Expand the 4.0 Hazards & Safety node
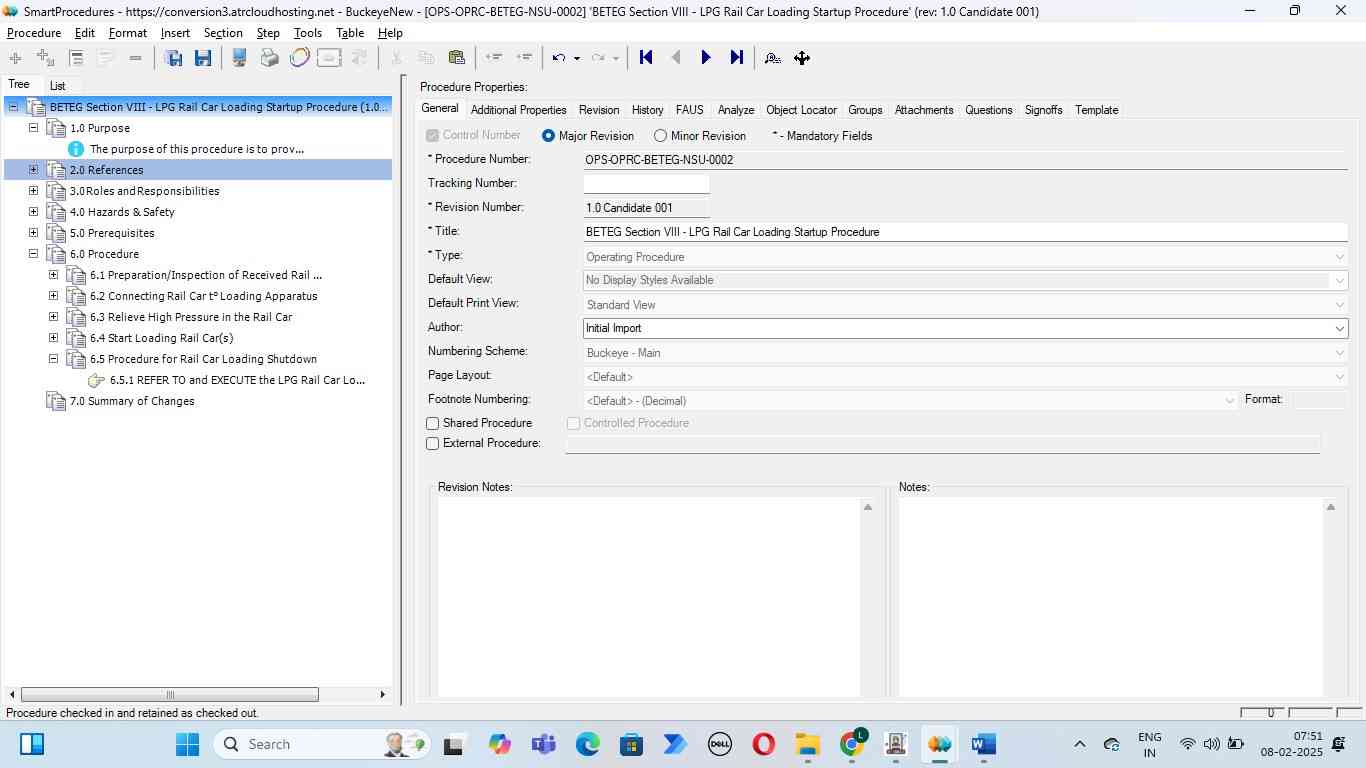Viewport: 1366px width, 768px height. 33,212
